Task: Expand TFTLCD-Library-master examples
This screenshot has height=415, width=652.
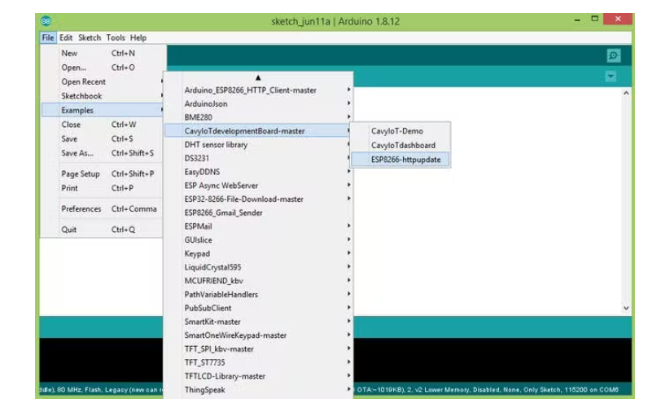Action: 259,376
